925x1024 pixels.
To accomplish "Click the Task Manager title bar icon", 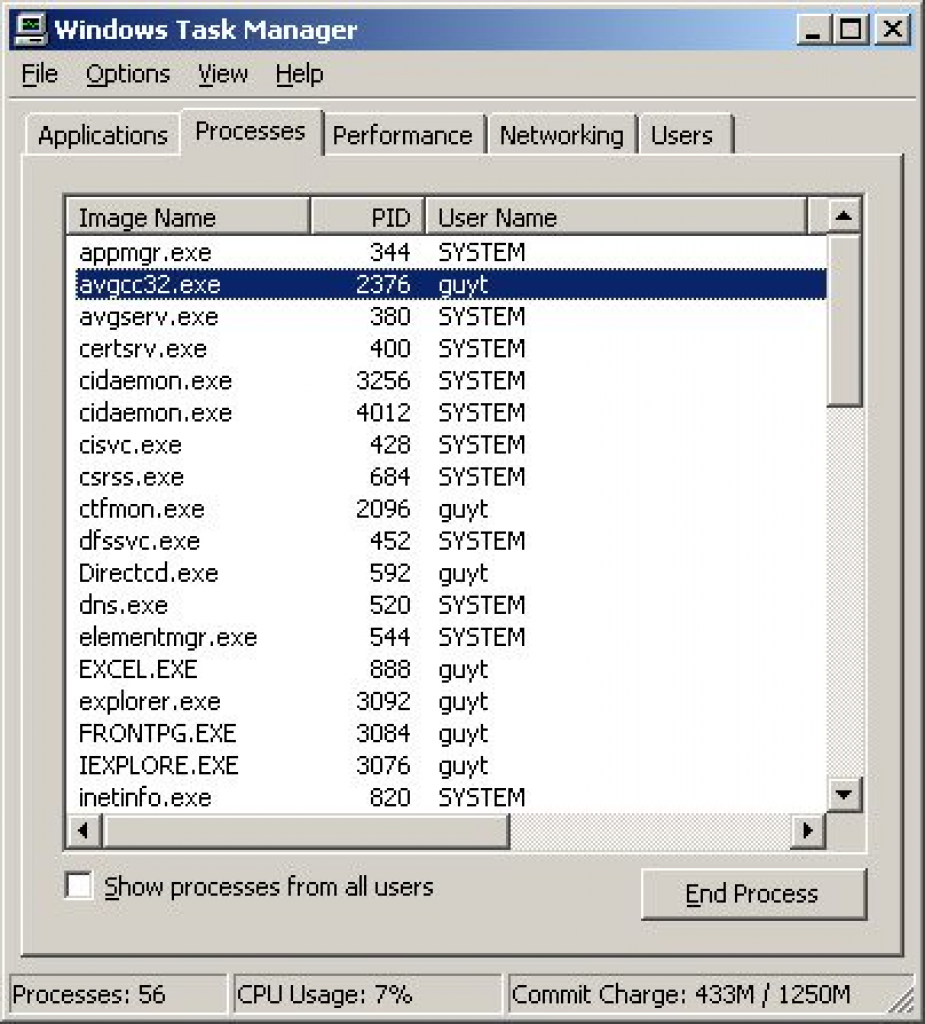I will click(x=30, y=30).
